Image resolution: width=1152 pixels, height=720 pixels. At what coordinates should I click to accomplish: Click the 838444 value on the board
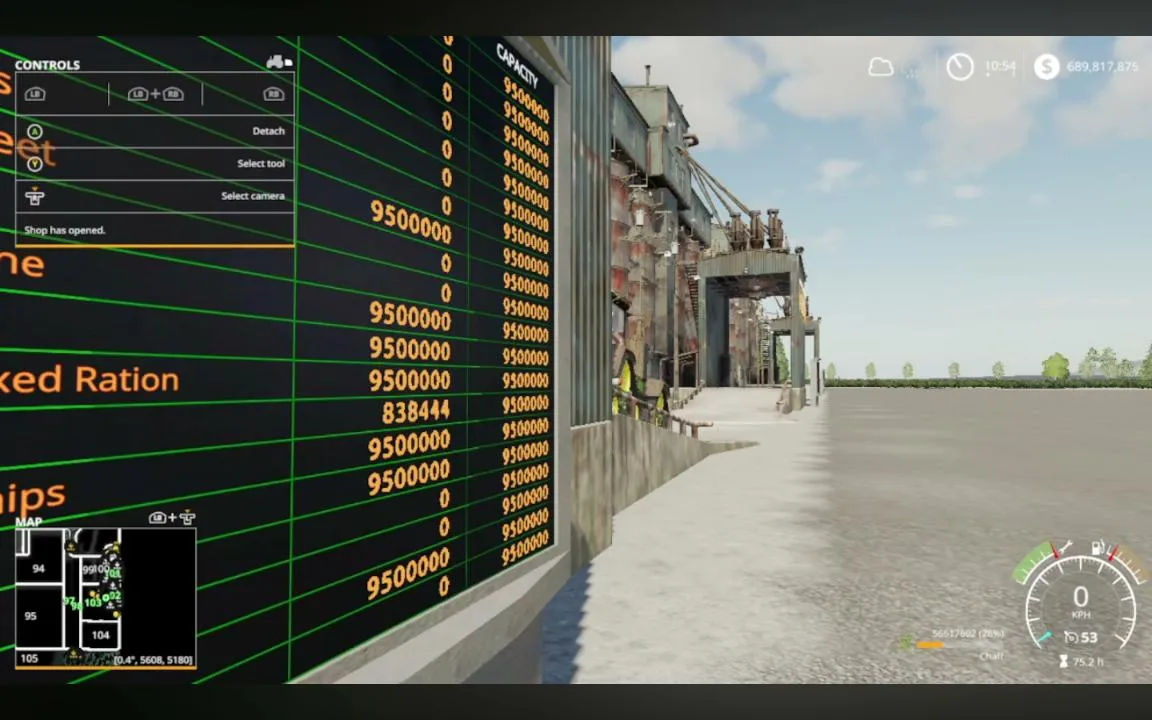(416, 410)
